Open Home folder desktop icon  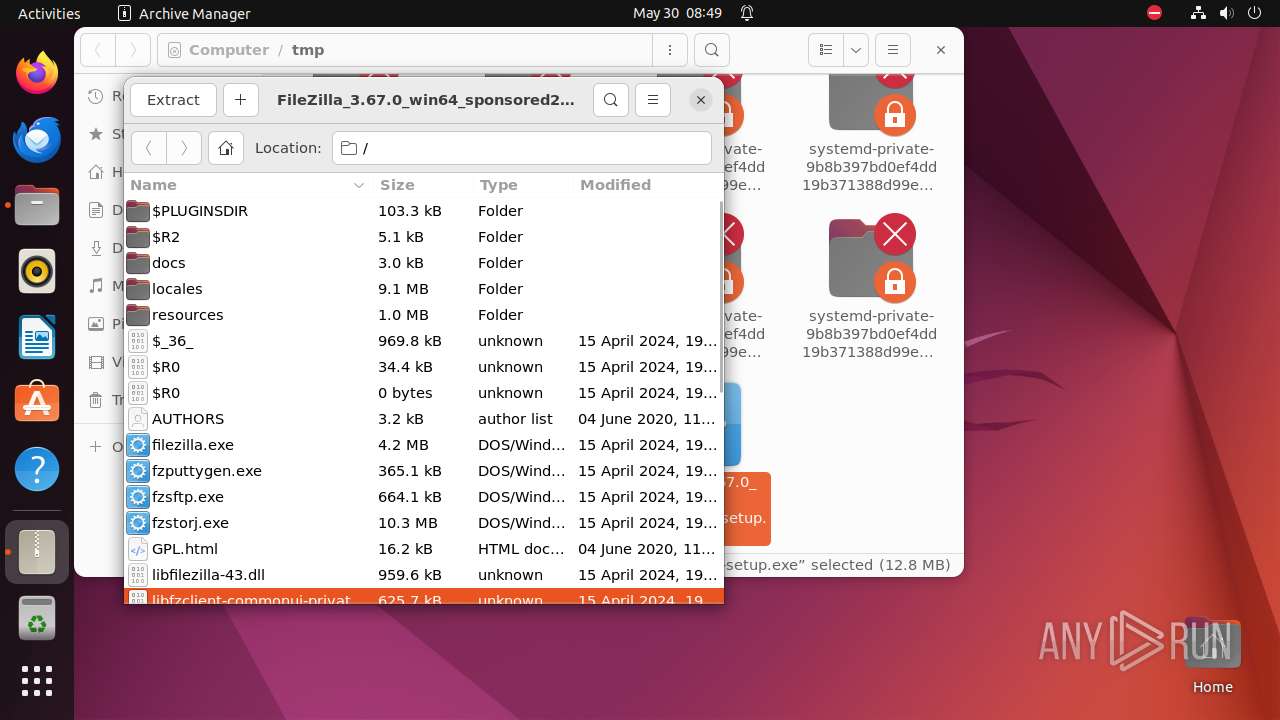pos(1213,657)
